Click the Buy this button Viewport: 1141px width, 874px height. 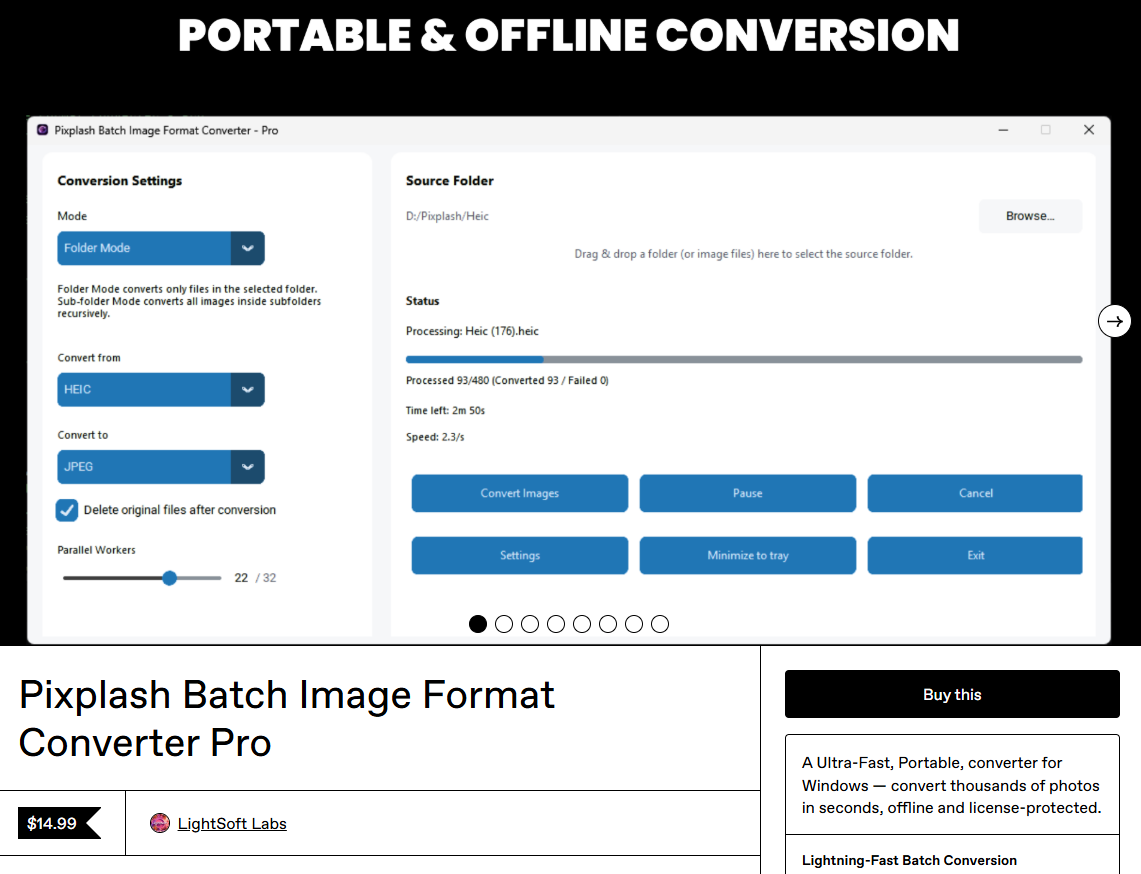click(952, 694)
